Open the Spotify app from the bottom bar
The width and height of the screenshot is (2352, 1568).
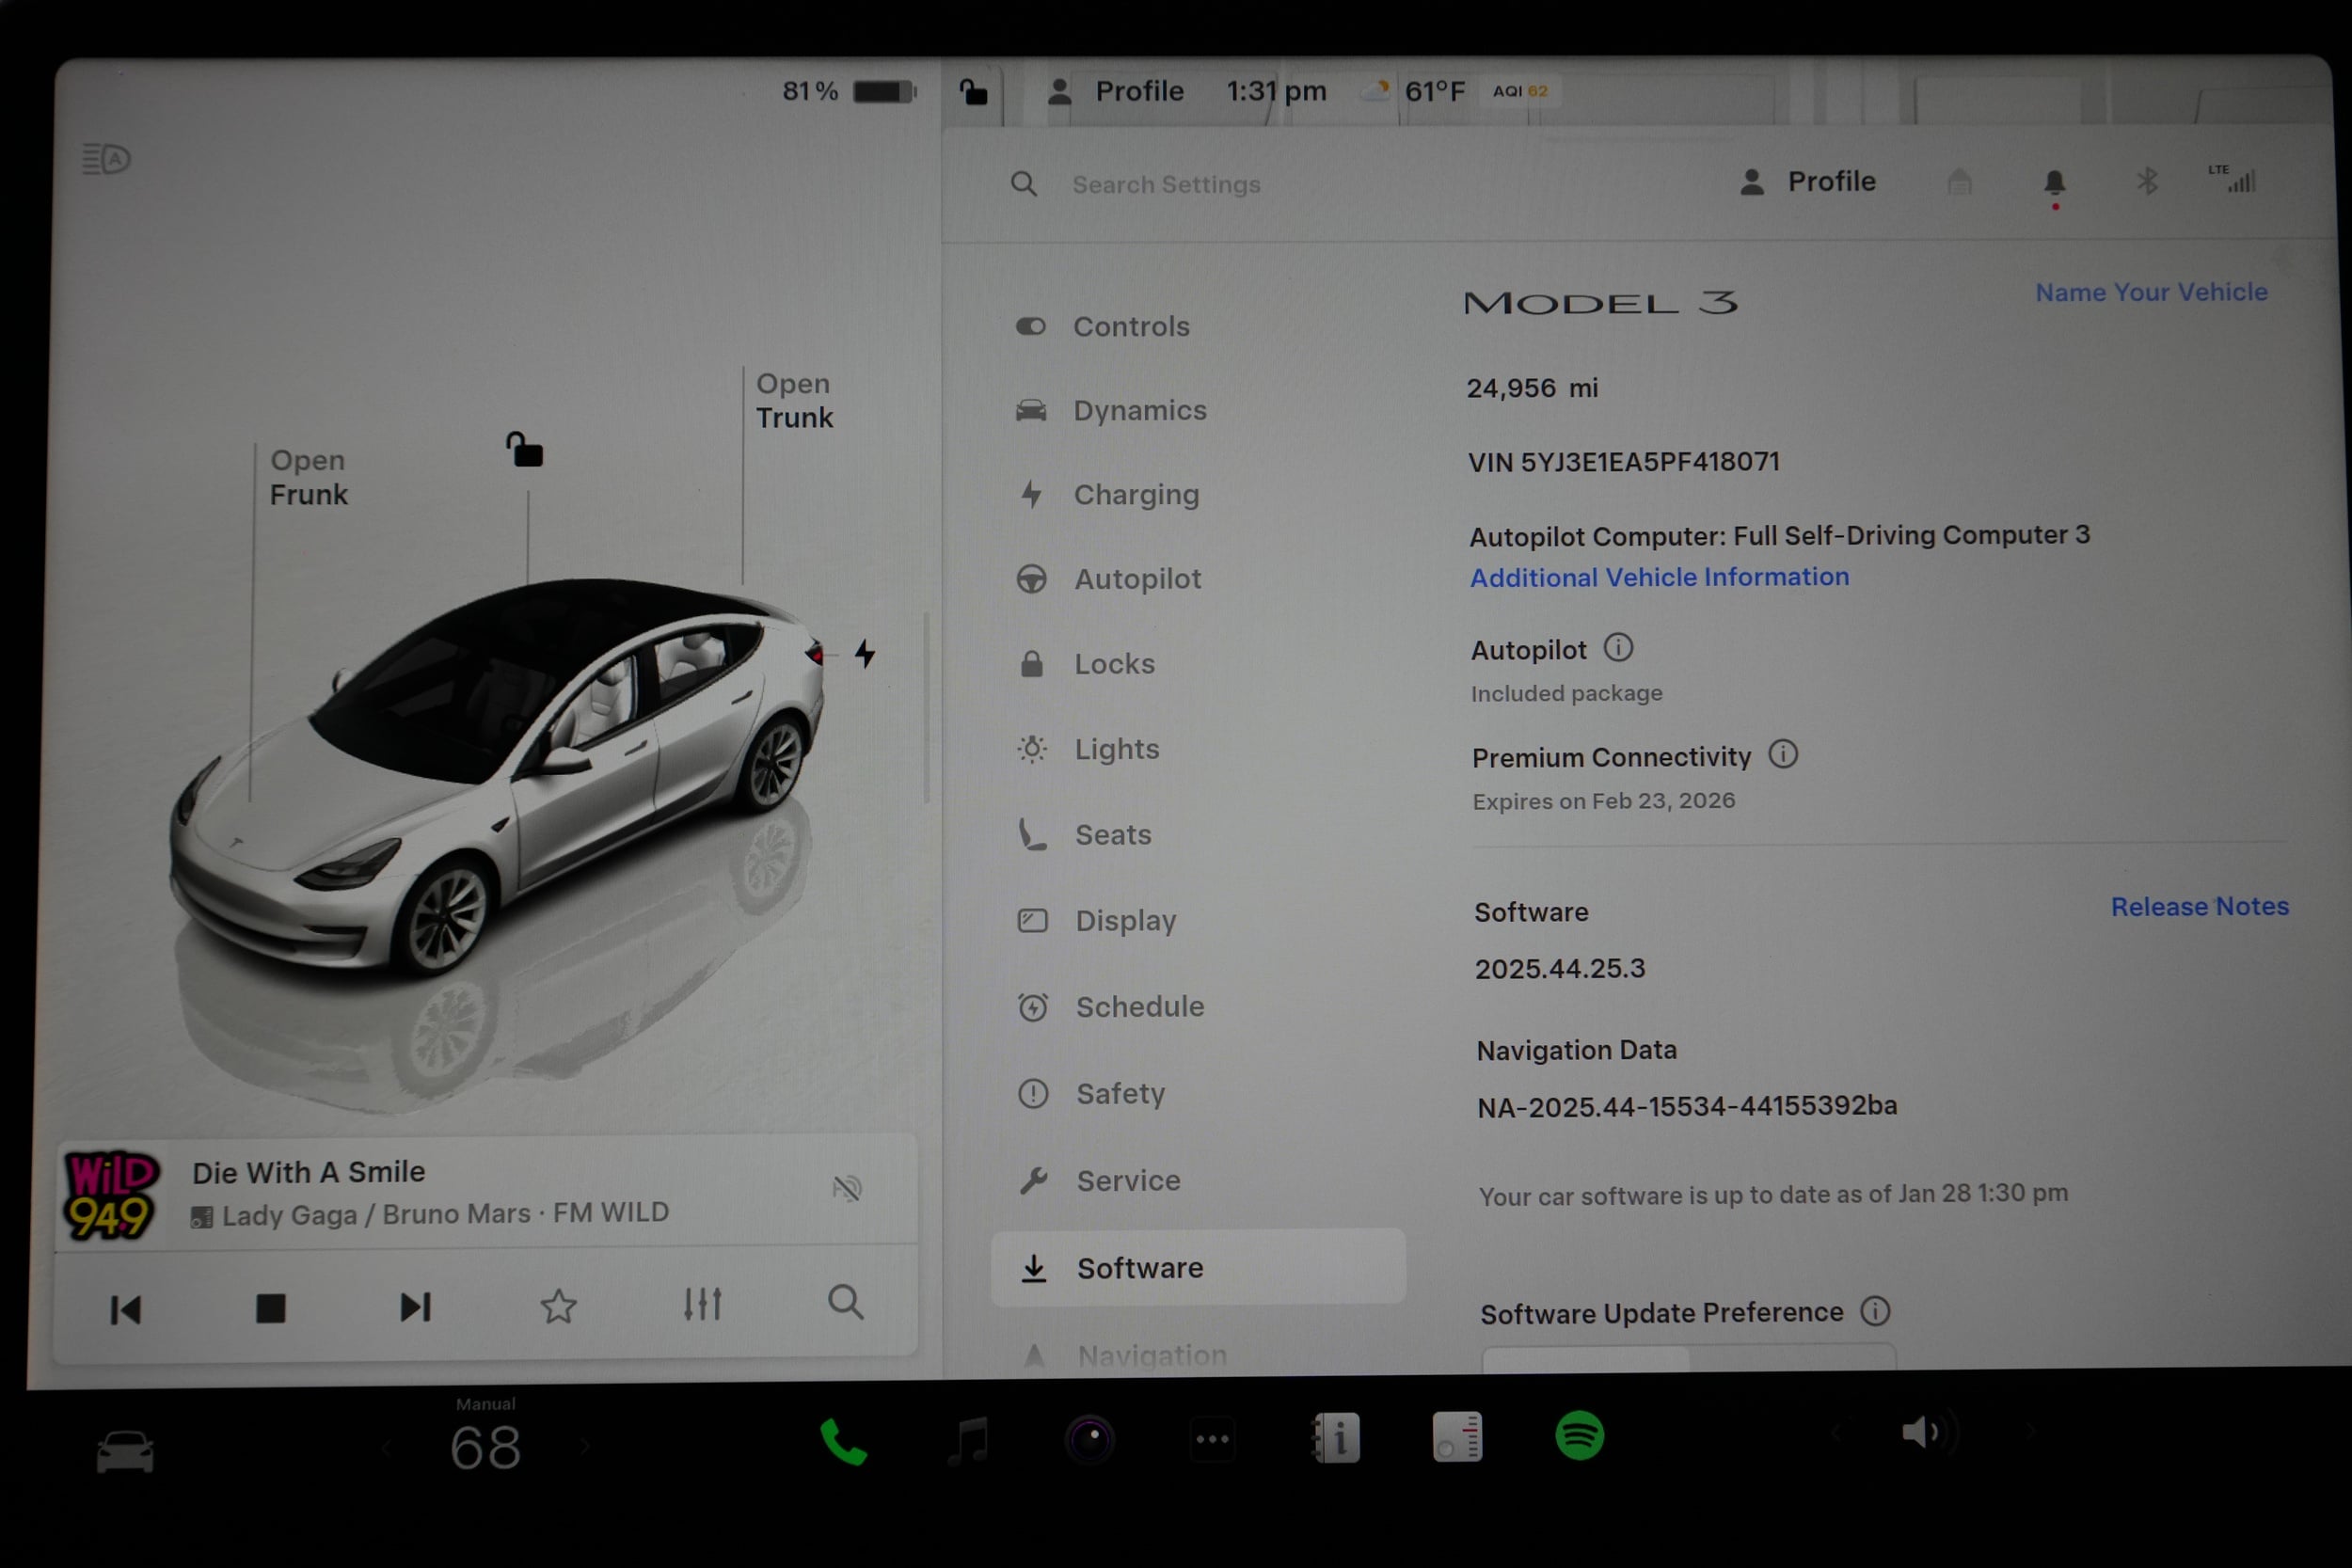(x=1578, y=1438)
